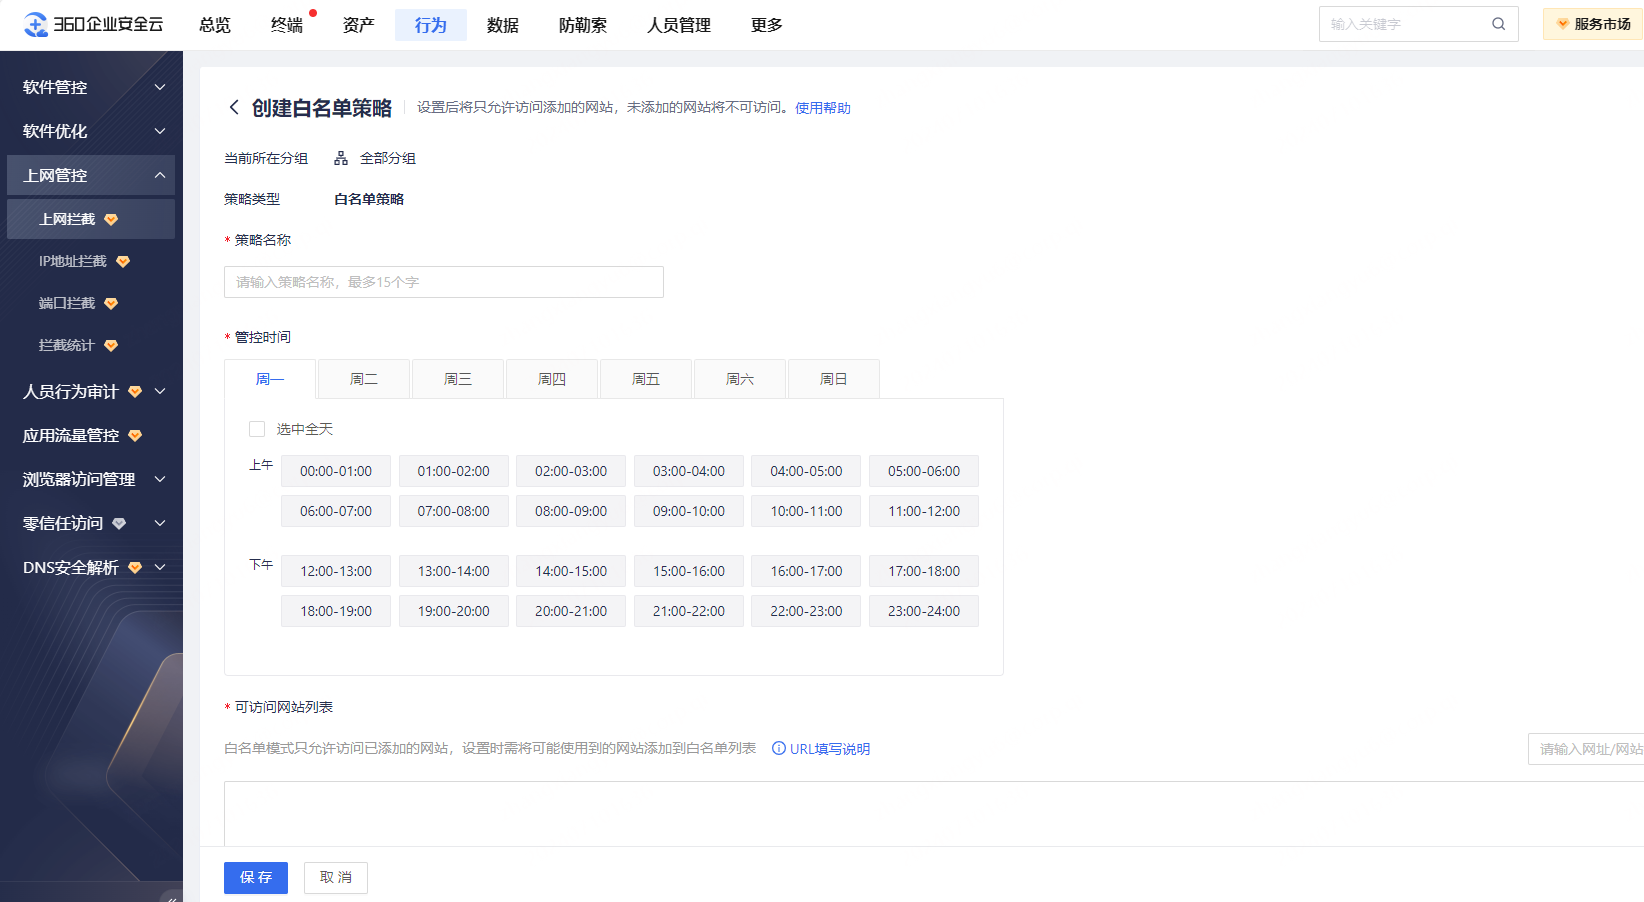The image size is (1644, 902).
Task: Open 服务市场 in the top bar
Action: click(x=1593, y=24)
